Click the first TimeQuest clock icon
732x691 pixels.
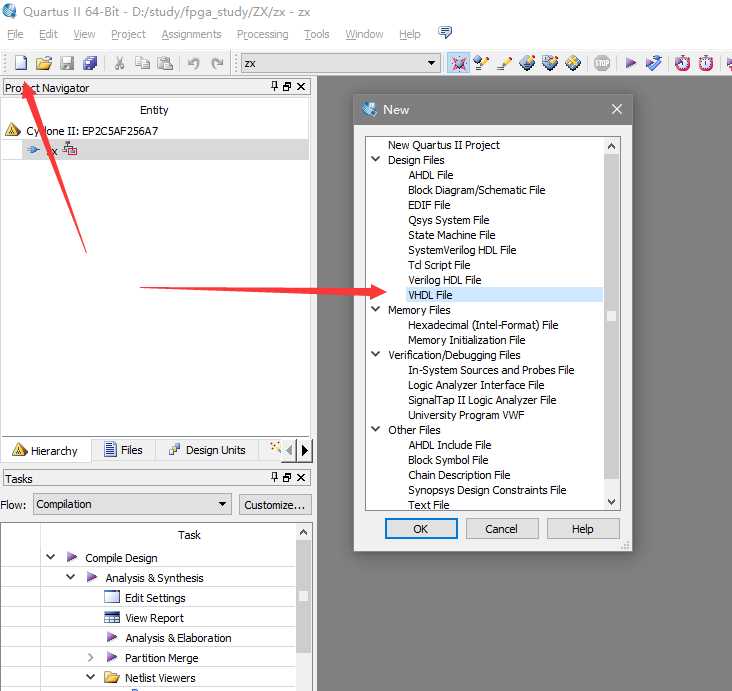pyautogui.click(x=683, y=63)
